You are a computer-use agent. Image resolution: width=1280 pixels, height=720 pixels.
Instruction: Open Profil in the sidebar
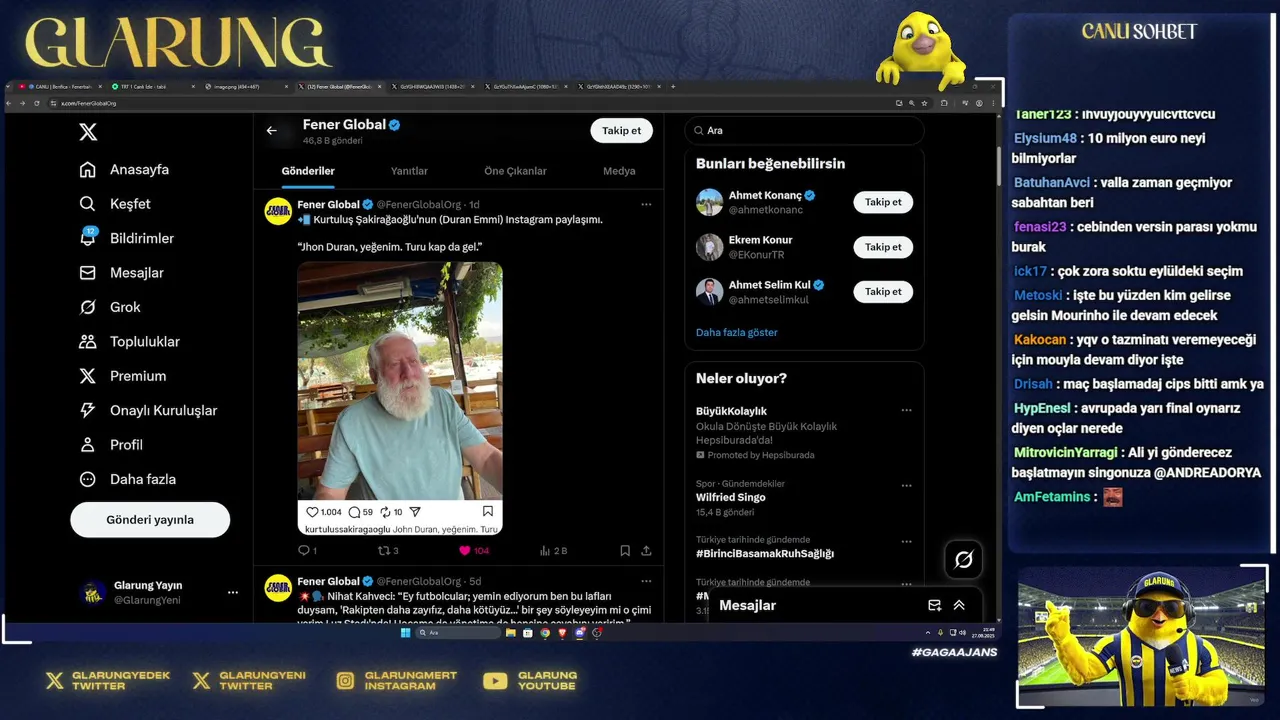[x=111, y=445]
